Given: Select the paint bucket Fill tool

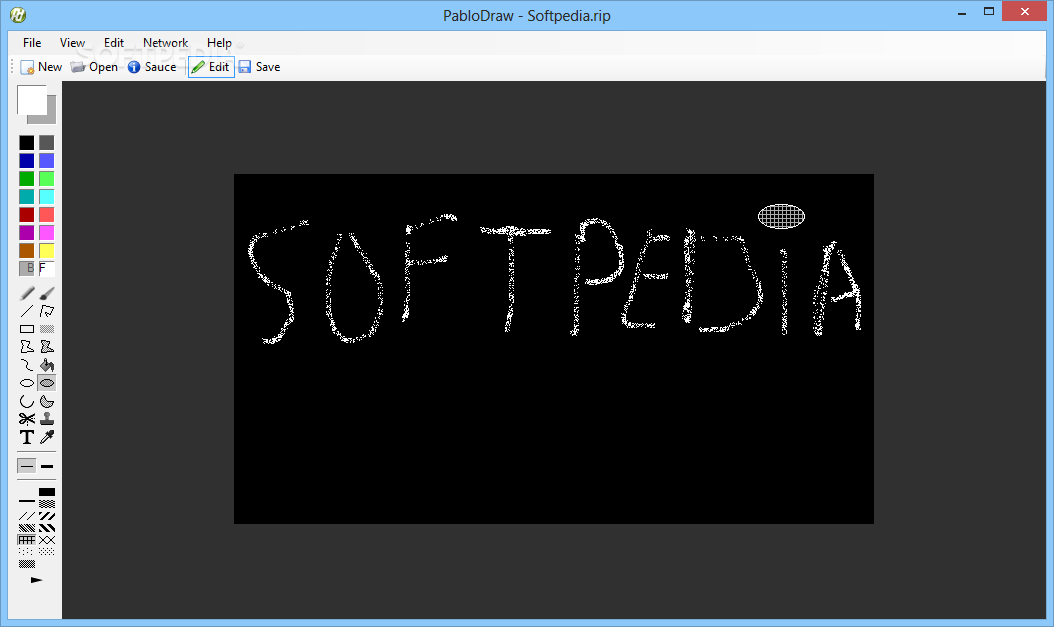Looking at the screenshot, I should (47, 365).
